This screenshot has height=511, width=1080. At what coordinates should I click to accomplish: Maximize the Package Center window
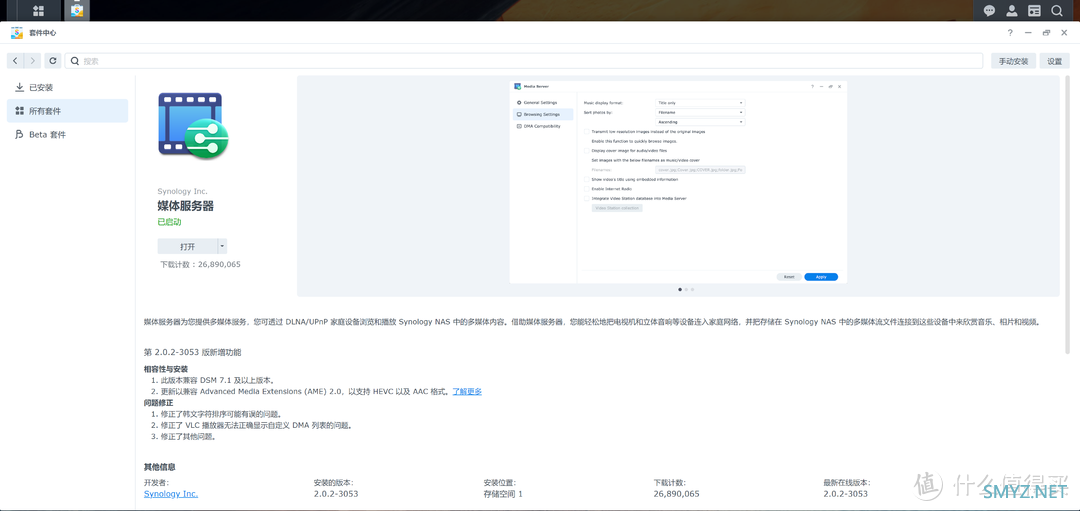pos(1046,32)
